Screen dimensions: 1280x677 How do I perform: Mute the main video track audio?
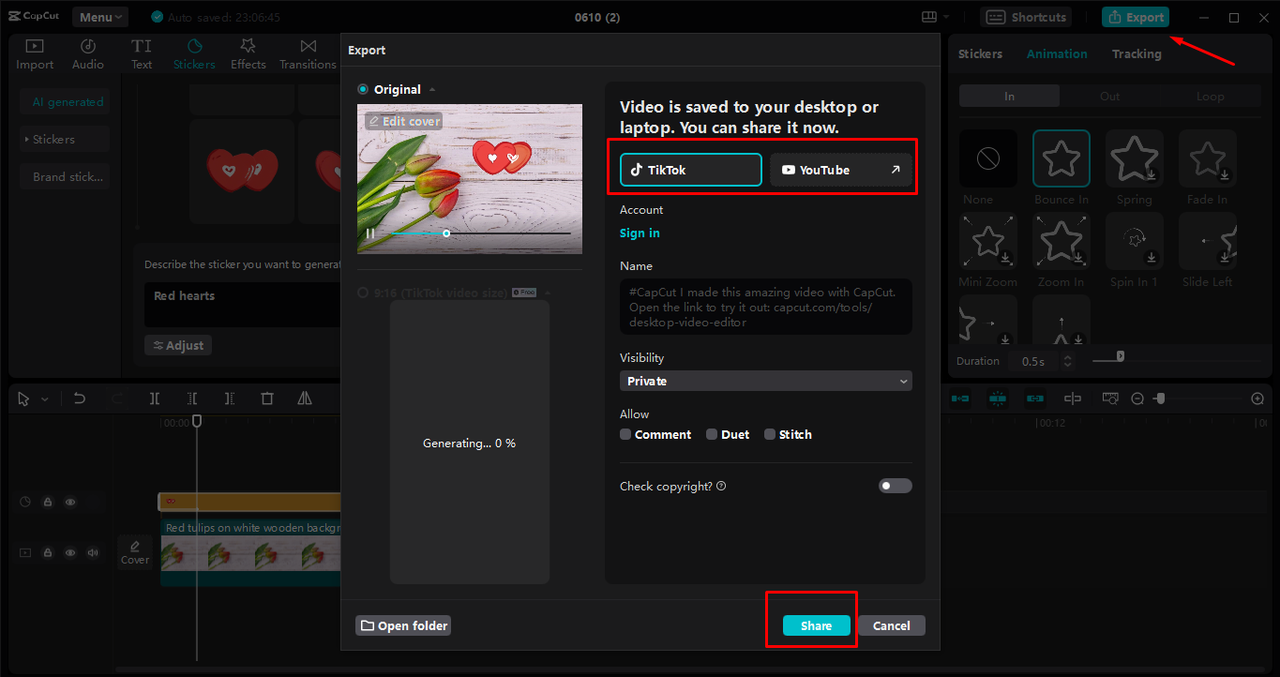click(x=93, y=552)
